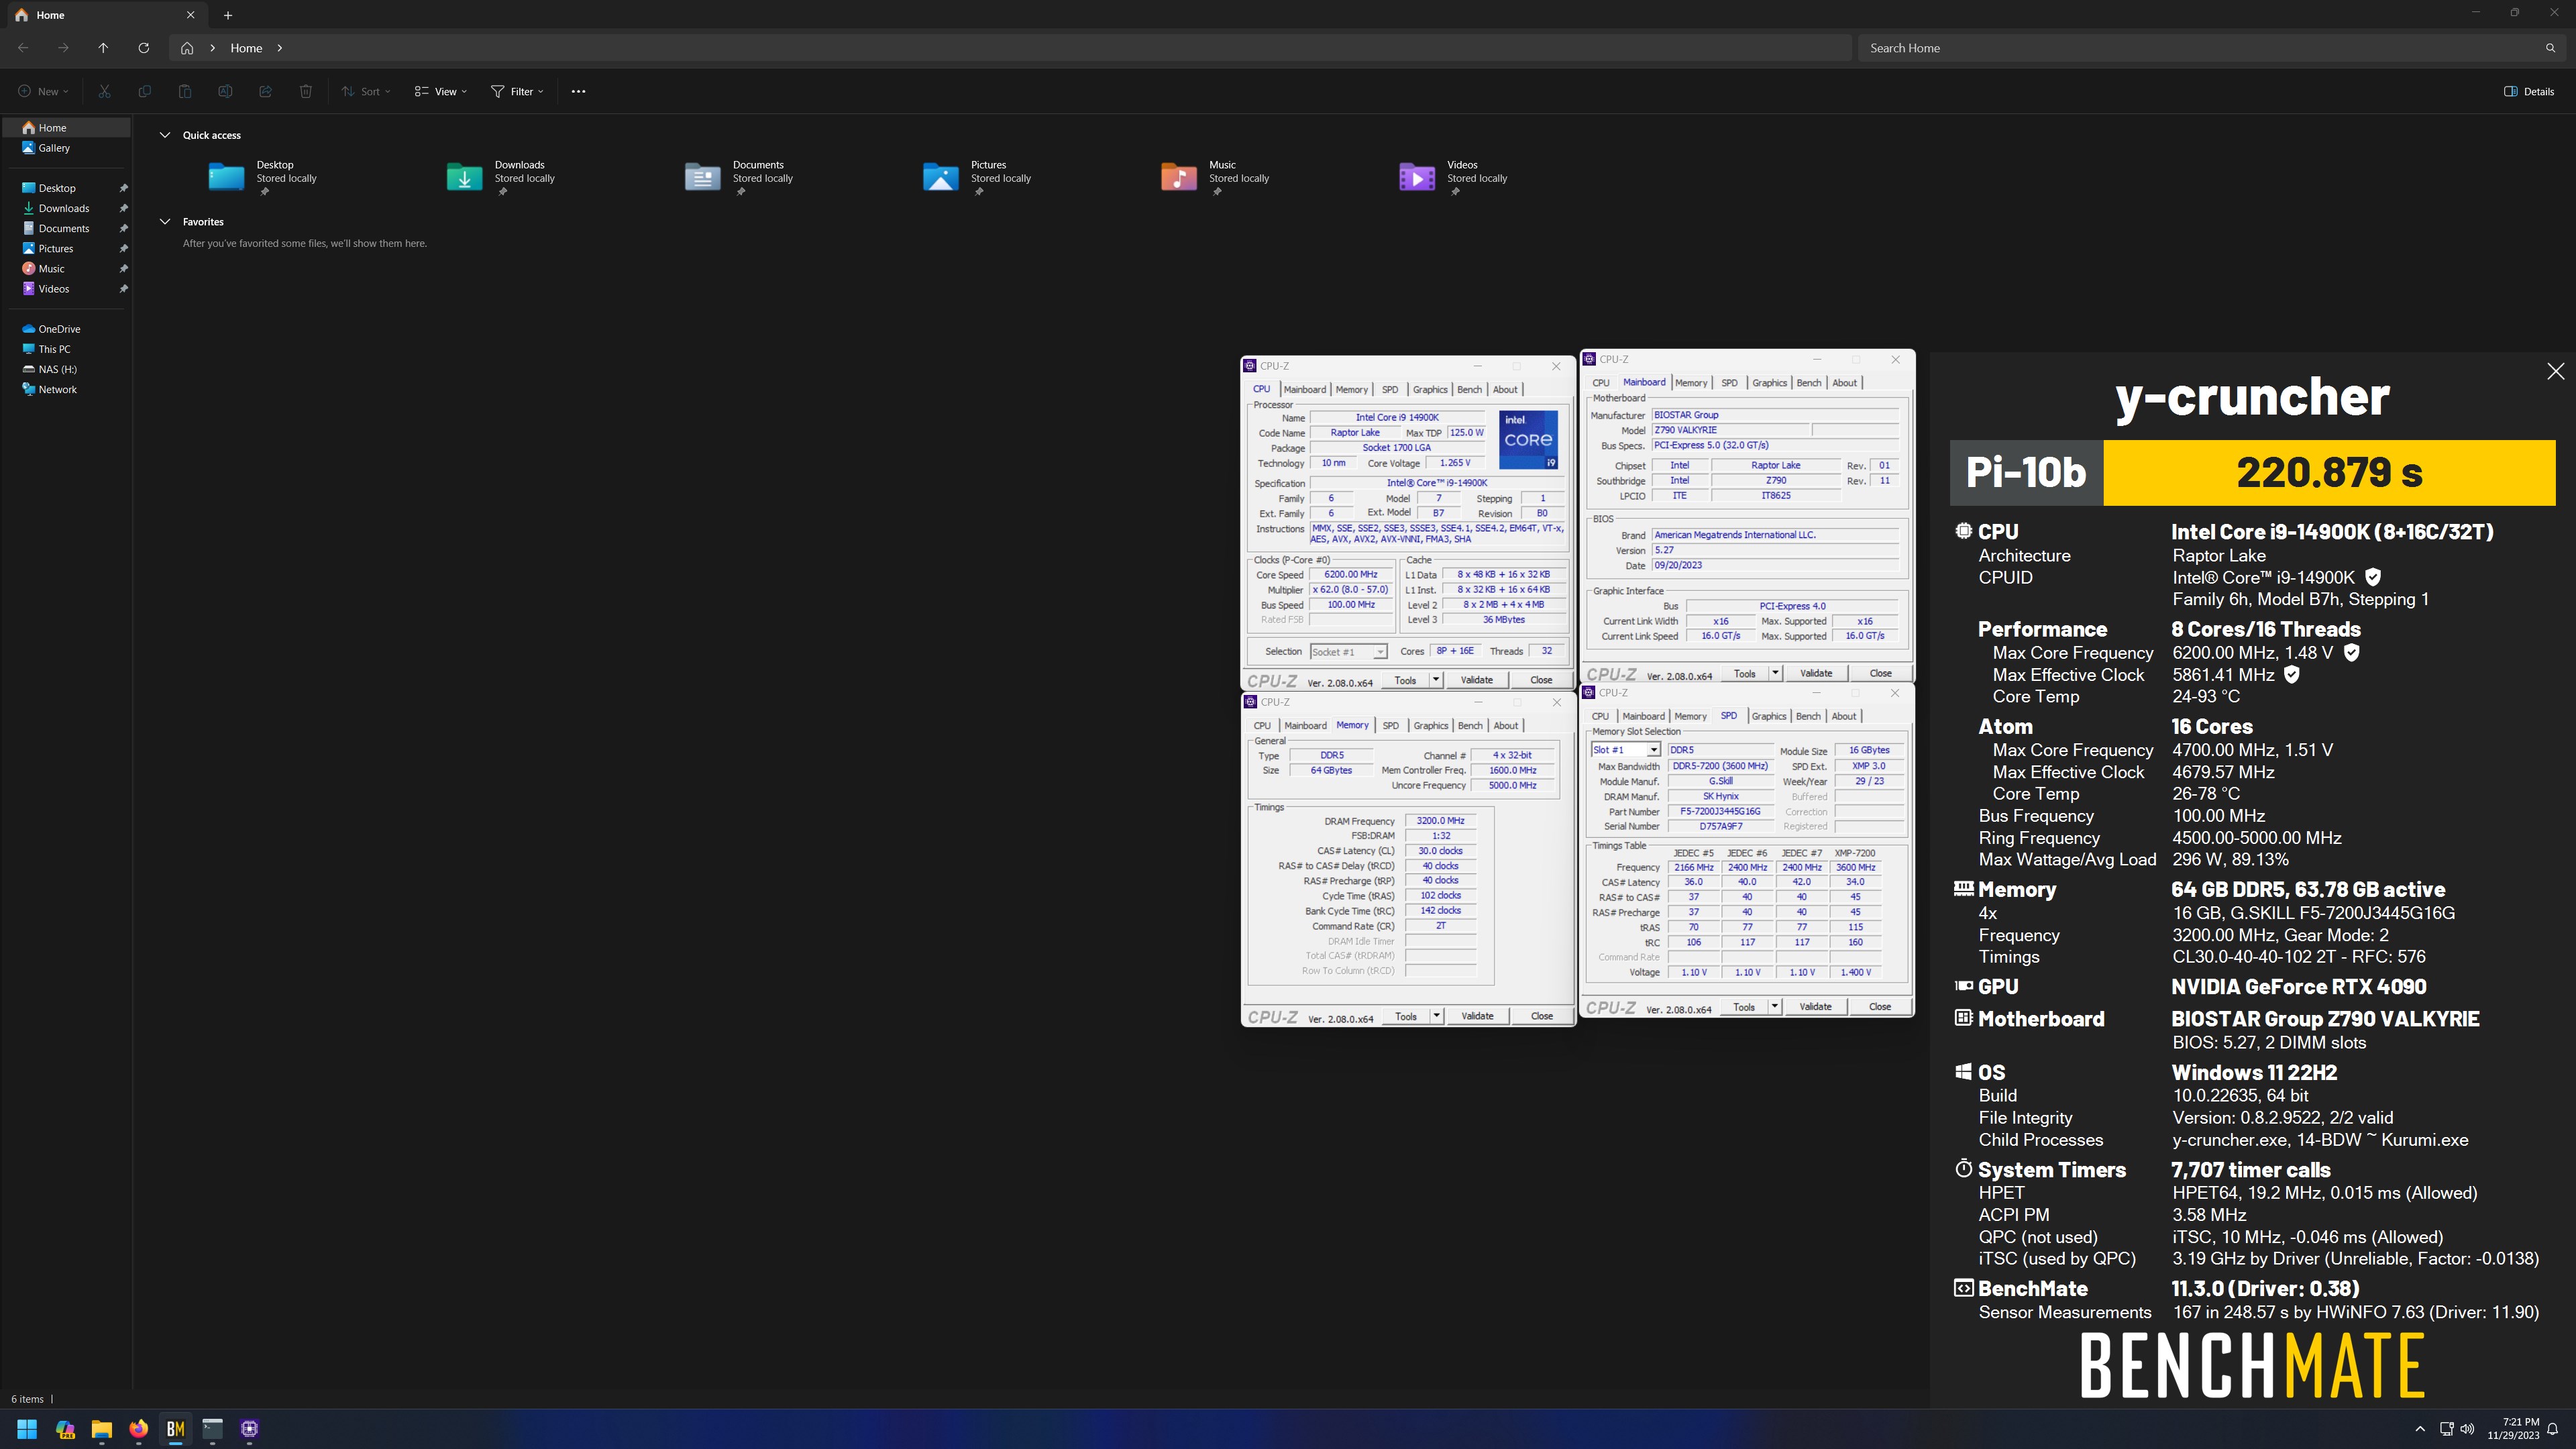The image size is (2576, 1449).
Task: Open the Filter dropdown
Action: pos(518,91)
